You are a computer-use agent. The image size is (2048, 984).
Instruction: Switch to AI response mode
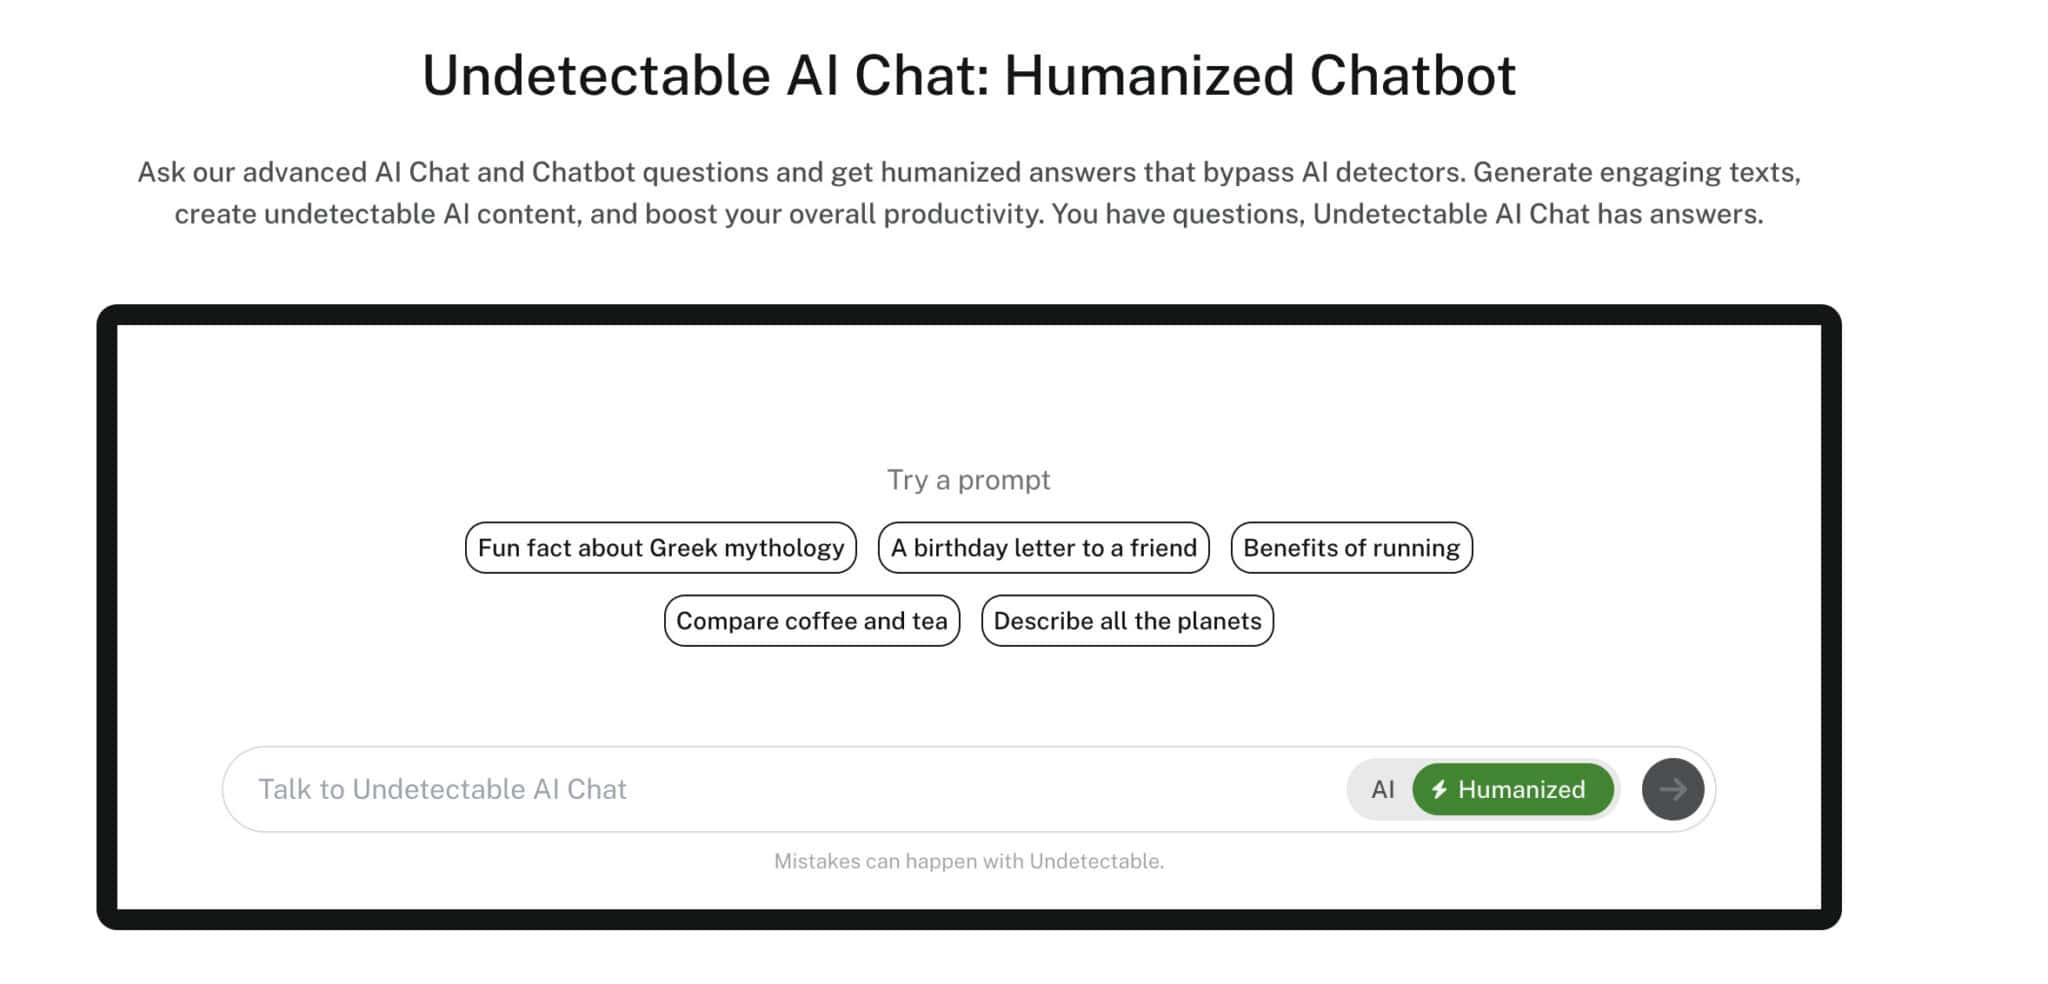[x=1382, y=790]
